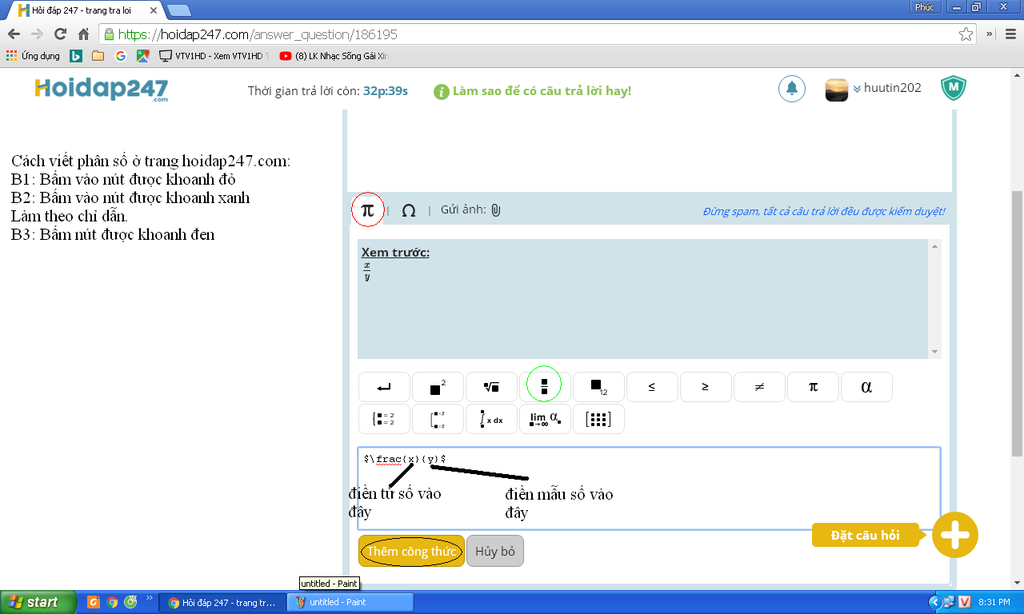Insert the alpha symbol

(x=867, y=387)
